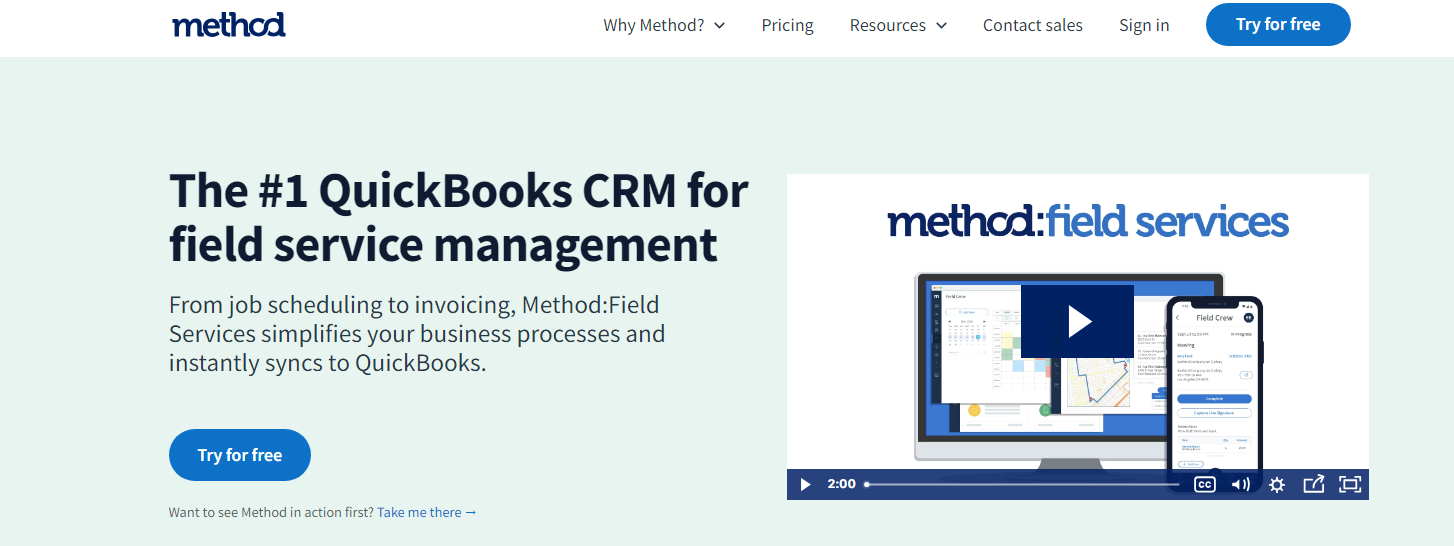Expand the Why Method? menu
Screen dimensions: 1454x546
point(664,25)
